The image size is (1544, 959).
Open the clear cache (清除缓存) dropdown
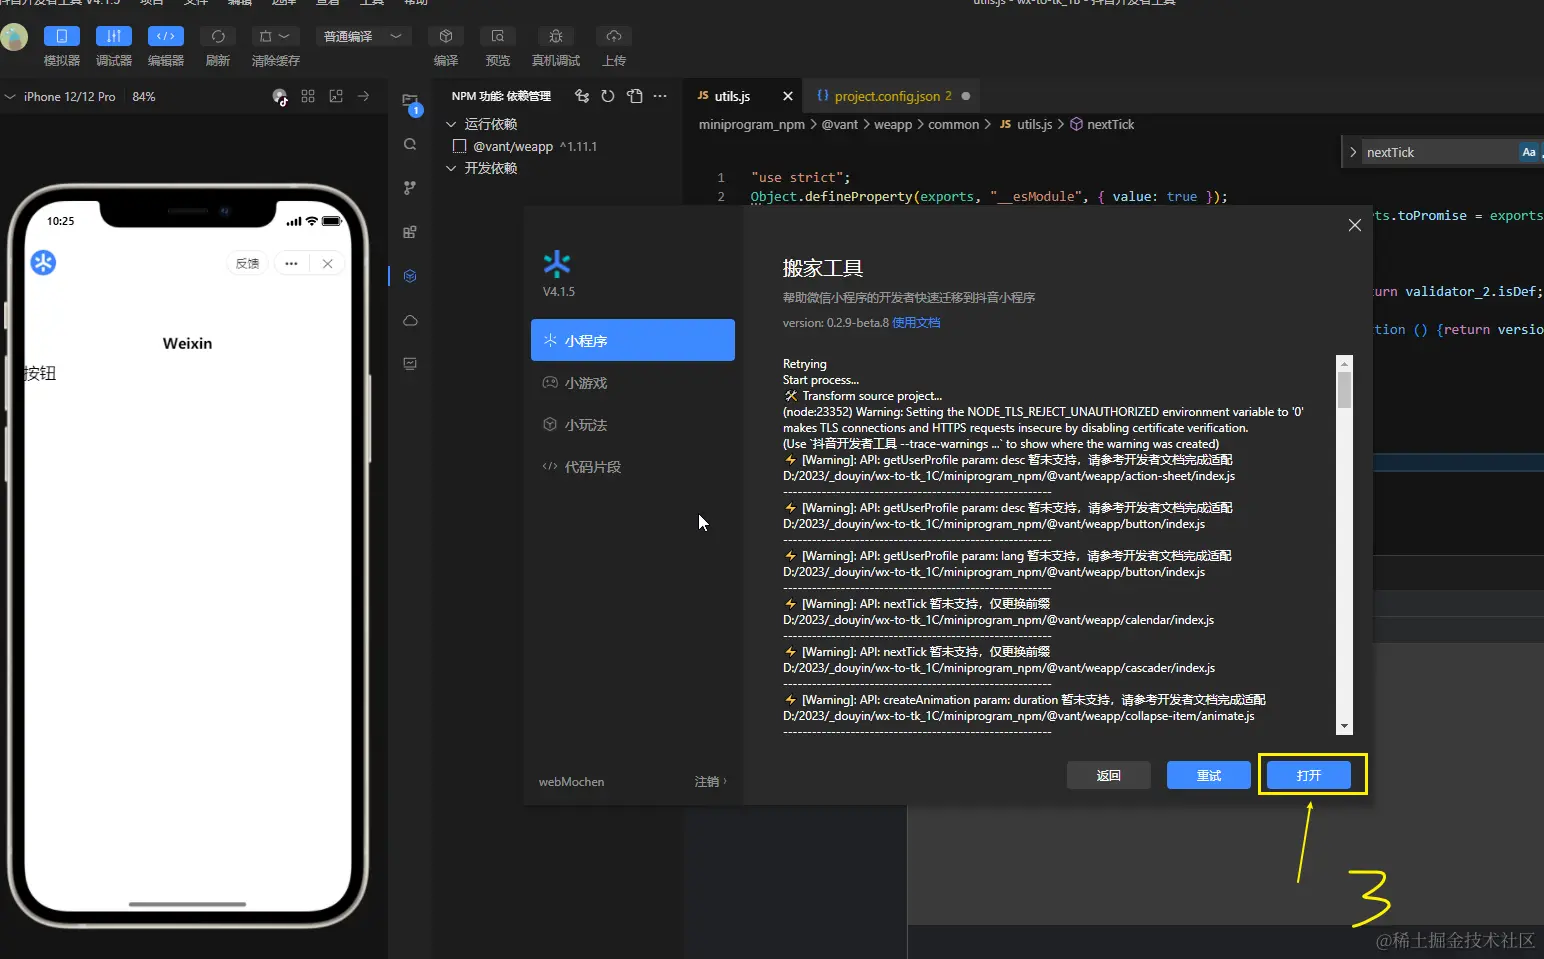pyautogui.click(x=274, y=36)
